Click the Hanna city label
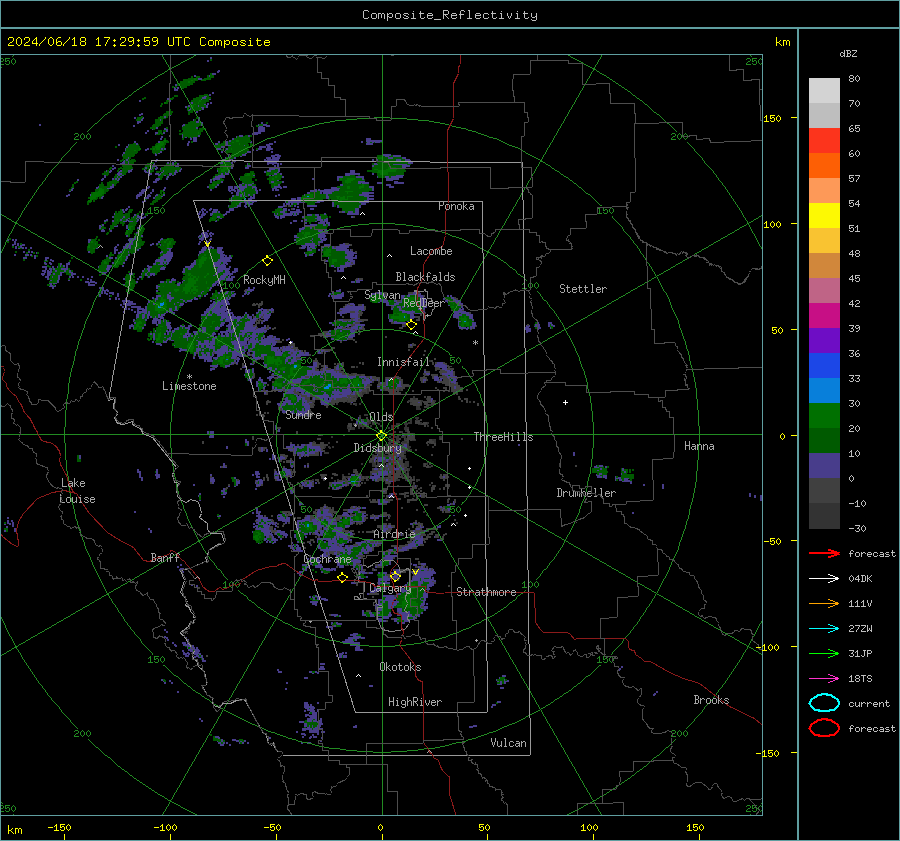 (x=699, y=446)
